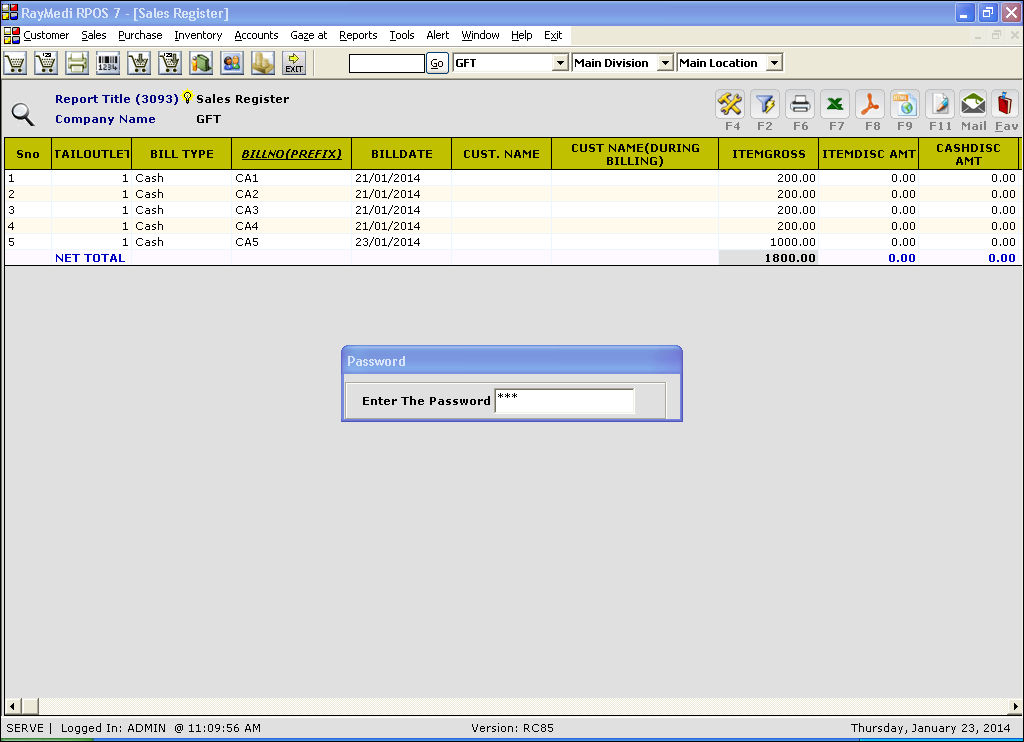Open the Main Division dropdown
This screenshot has width=1024, height=742.
pos(665,63)
